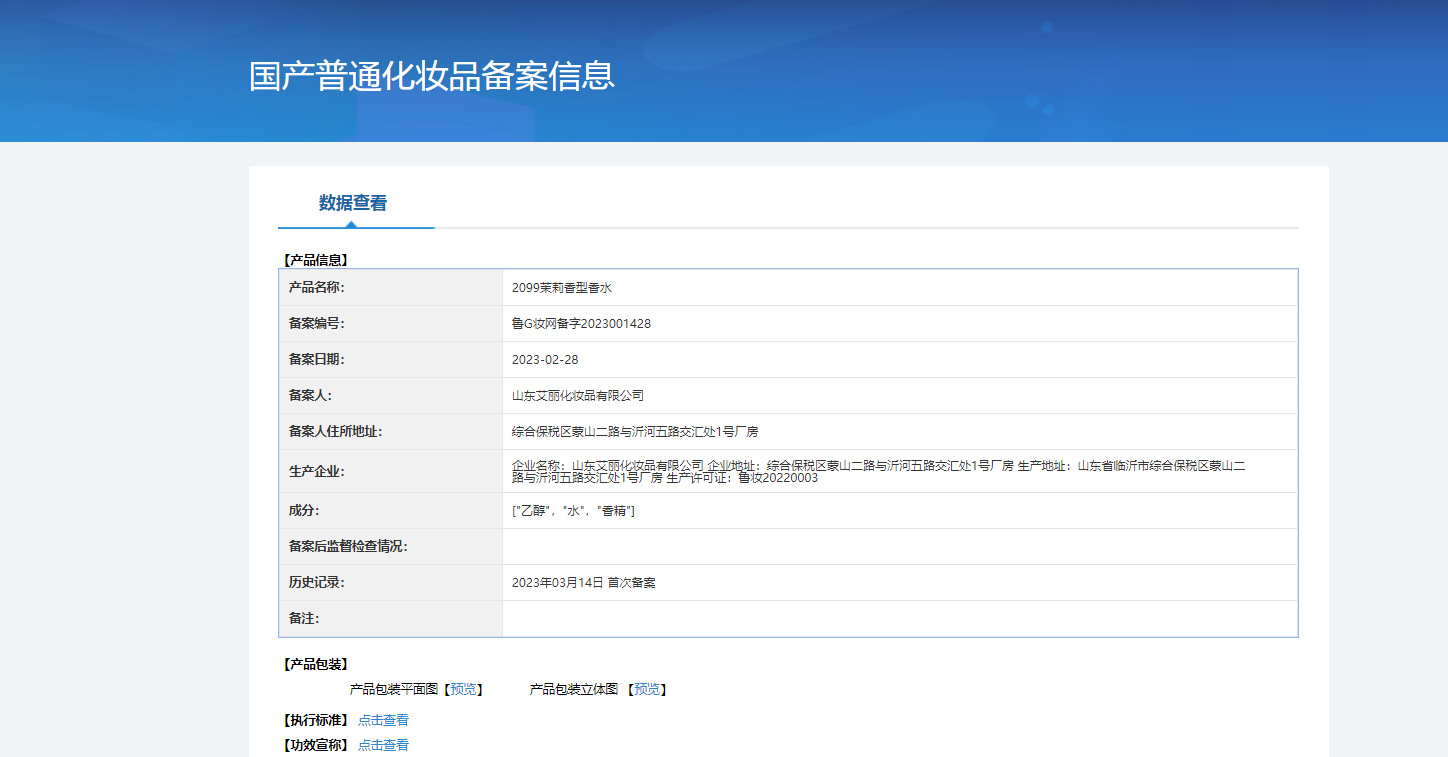Click product name value 2099茉莉香型香水
This screenshot has height=757, width=1448.
(x=561, y=288)
